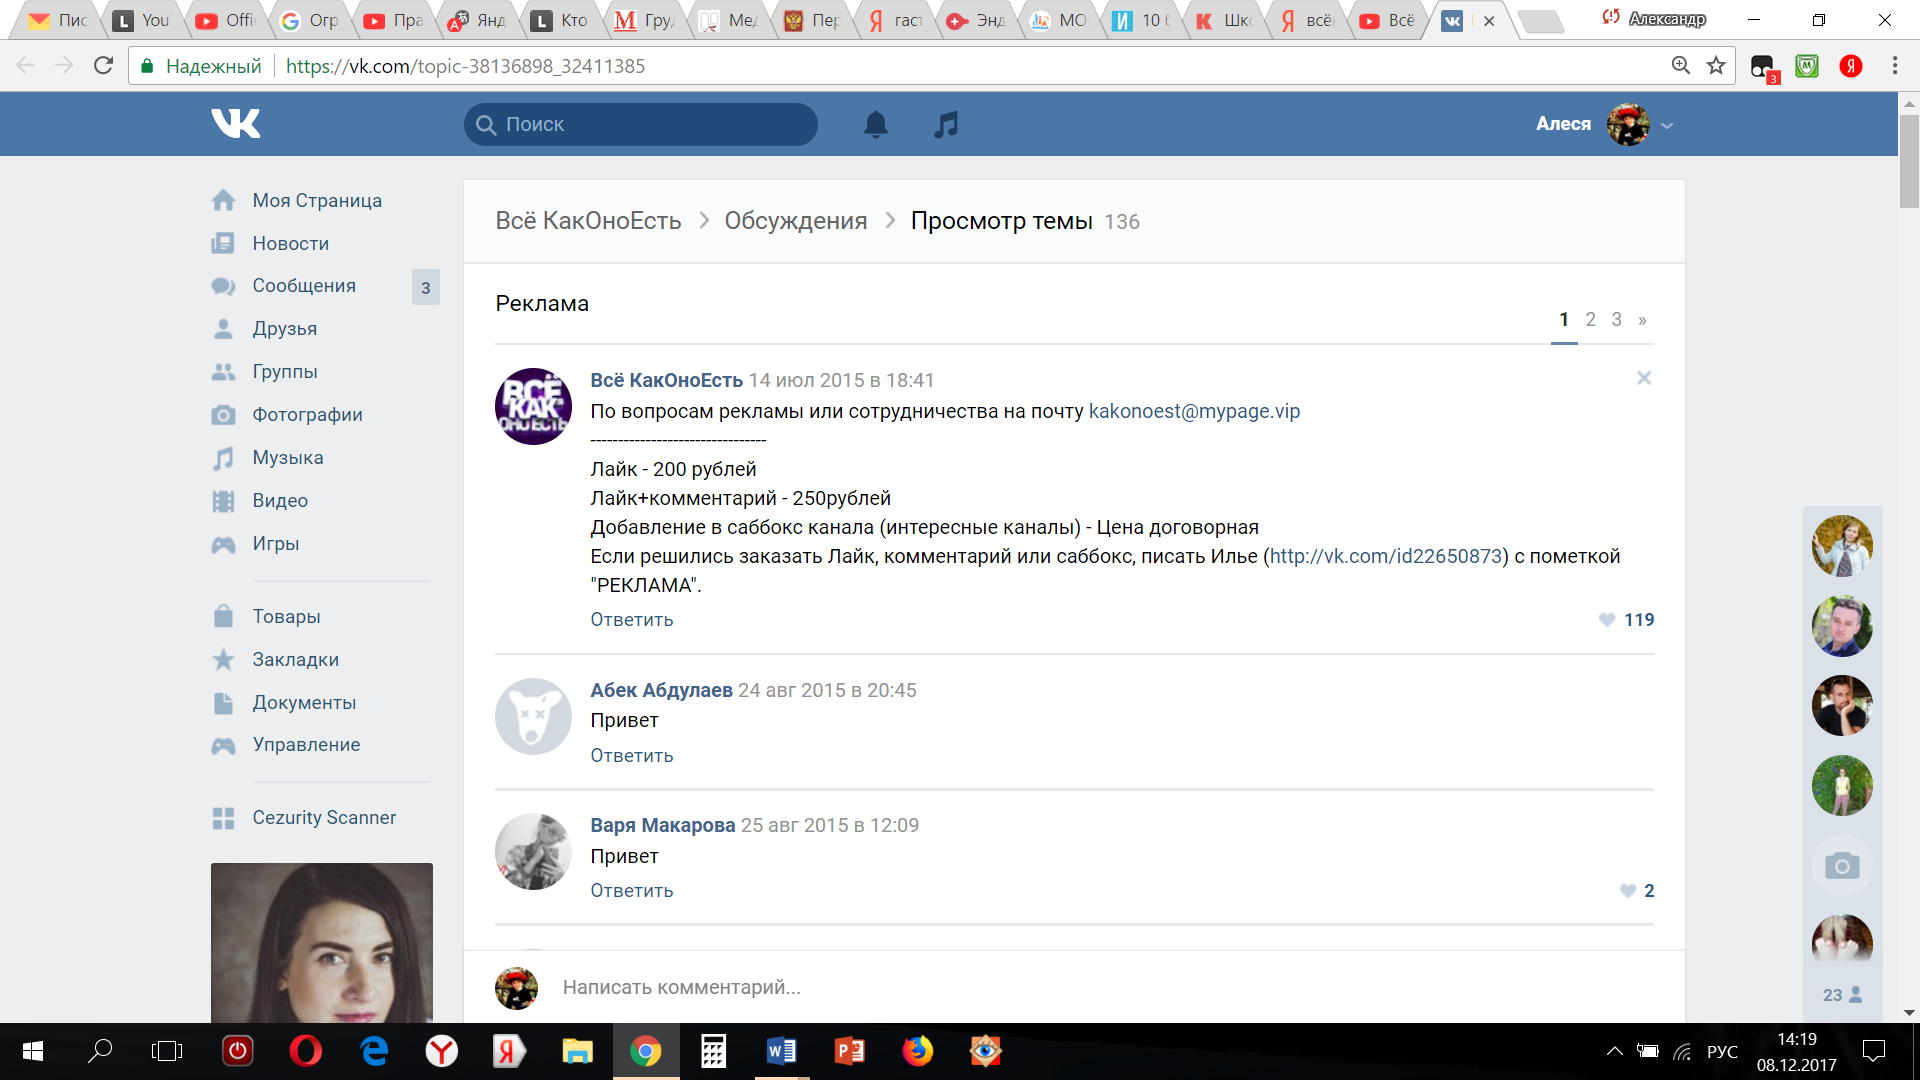
Task: Click the VK logo icon
Action: tap(236, 123)
